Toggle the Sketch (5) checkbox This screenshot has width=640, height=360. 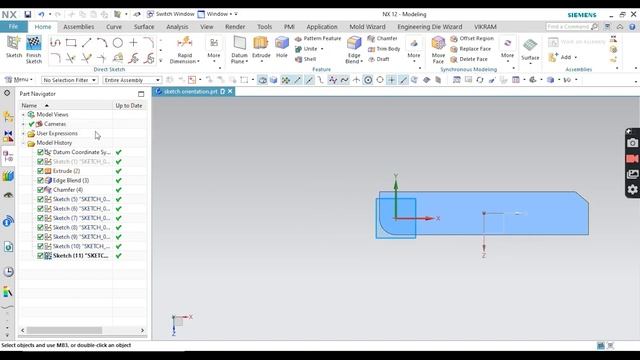pos(40,199)
